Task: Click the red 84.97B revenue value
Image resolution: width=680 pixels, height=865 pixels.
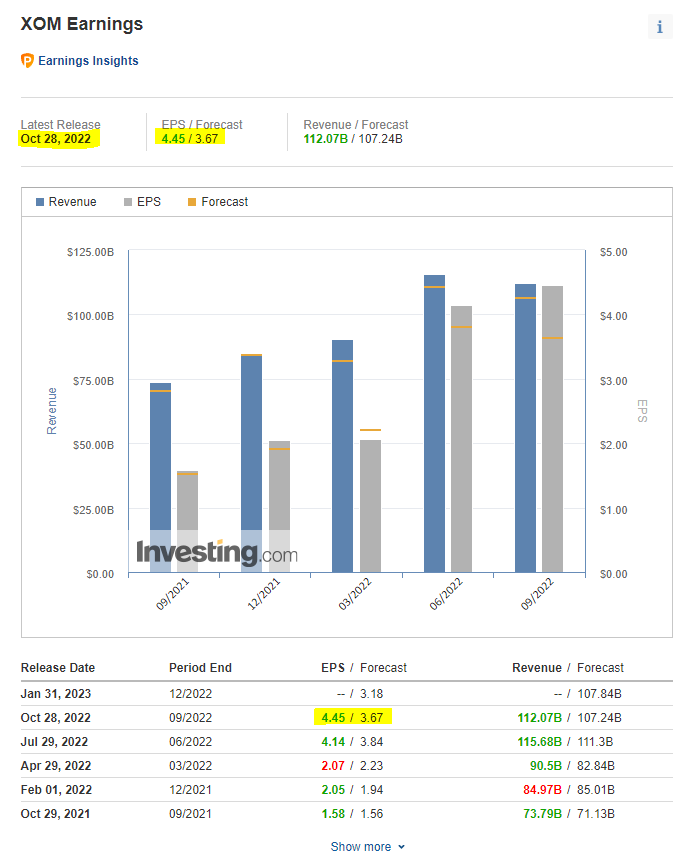Action: [x=543, y=789]
